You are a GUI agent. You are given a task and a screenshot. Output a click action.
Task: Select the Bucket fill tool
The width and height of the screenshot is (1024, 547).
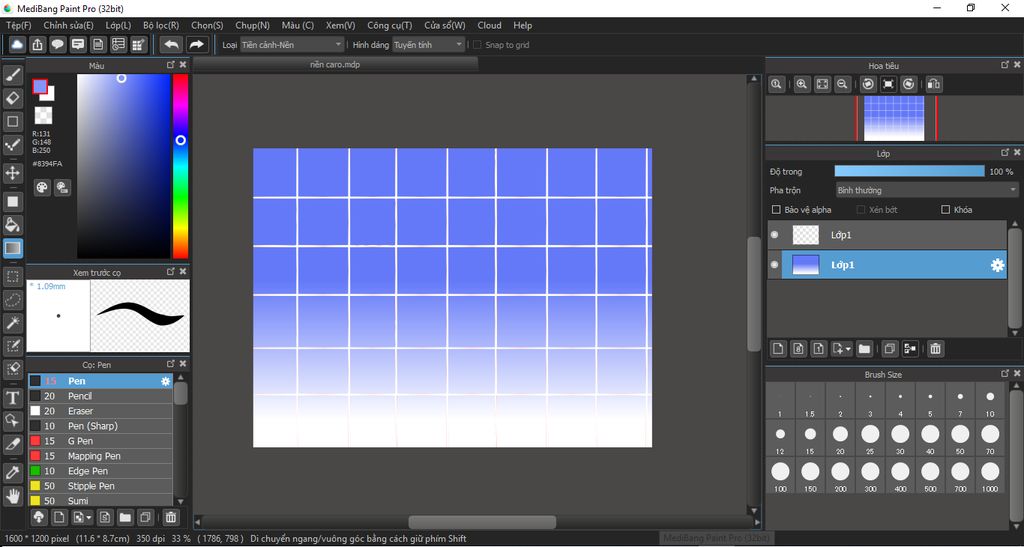pos(12,225)
